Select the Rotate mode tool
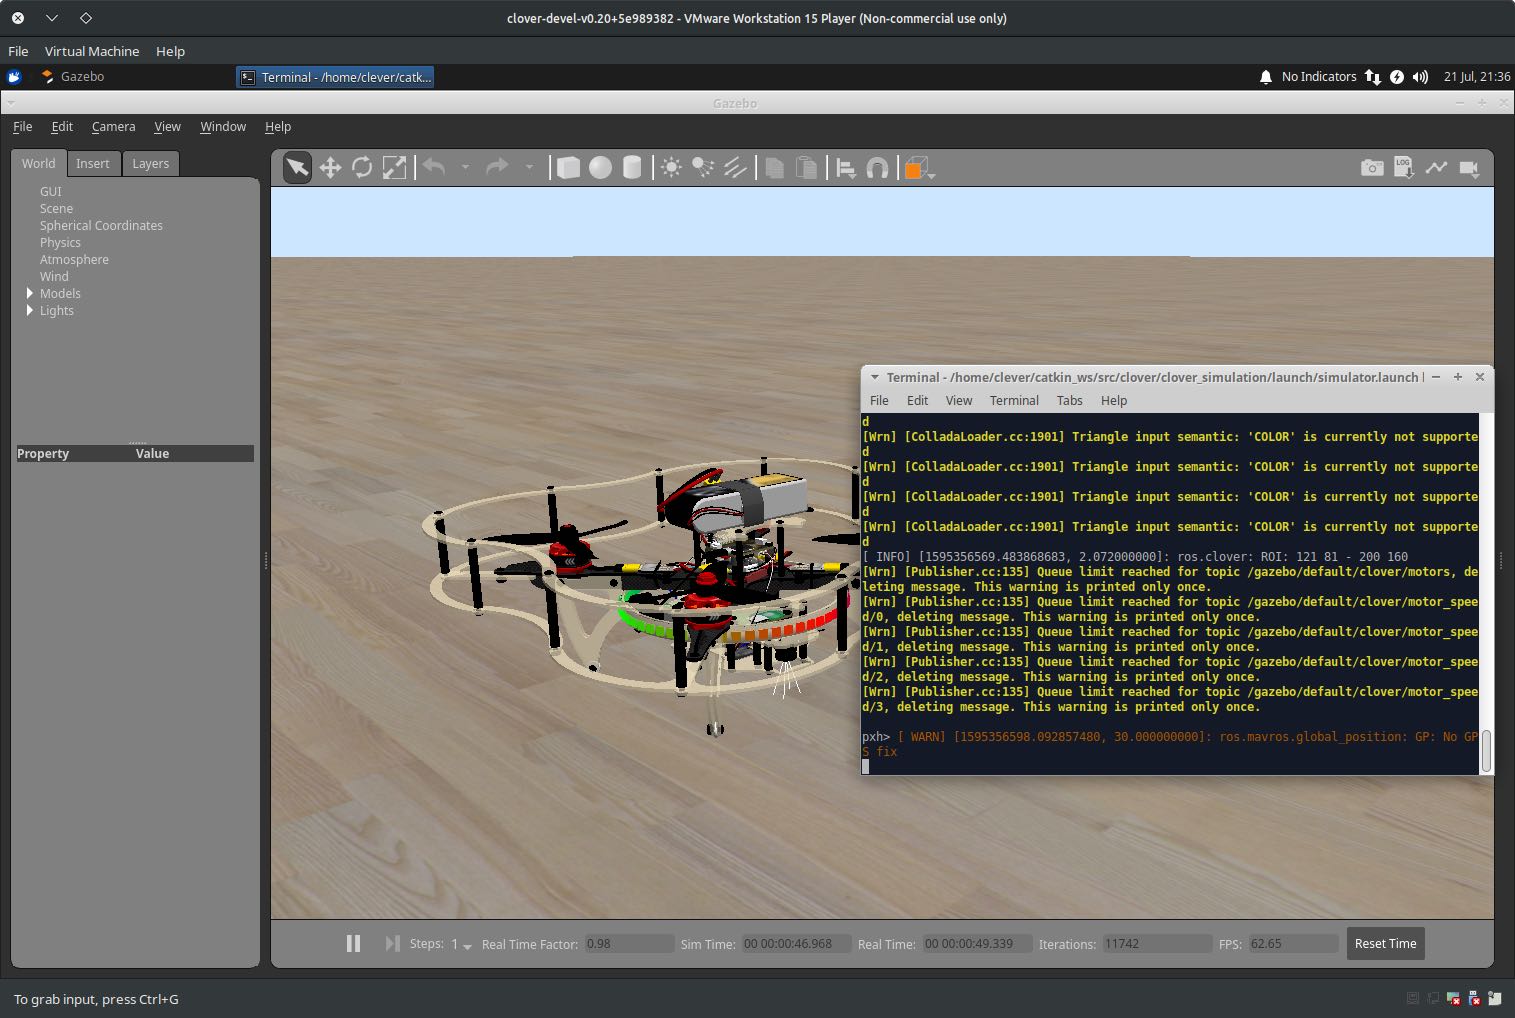 pos(362,167)
